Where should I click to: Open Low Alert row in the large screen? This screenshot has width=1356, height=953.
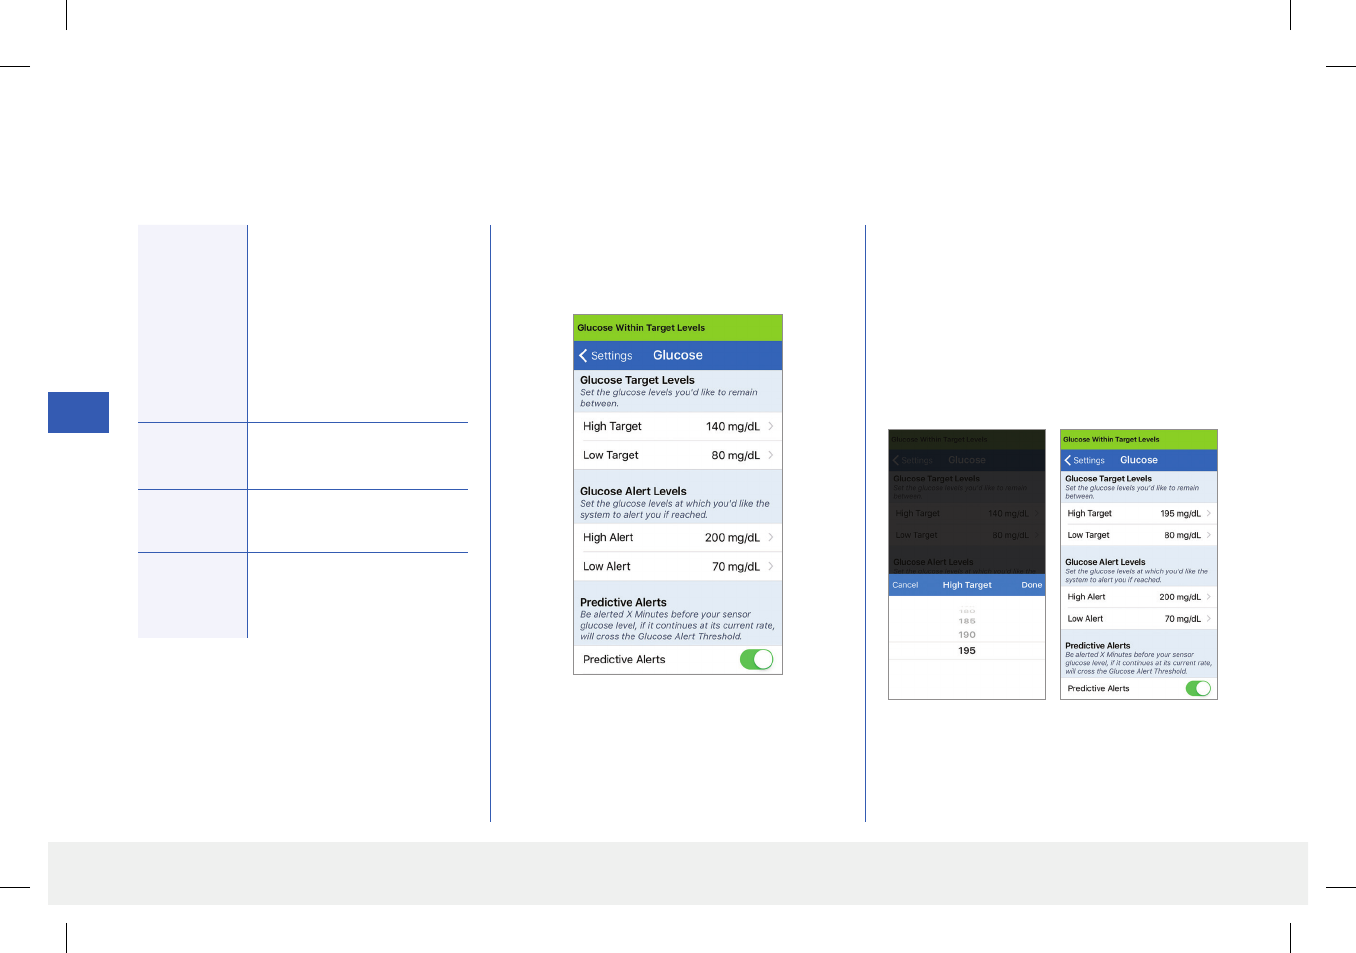tap(678, 566)
